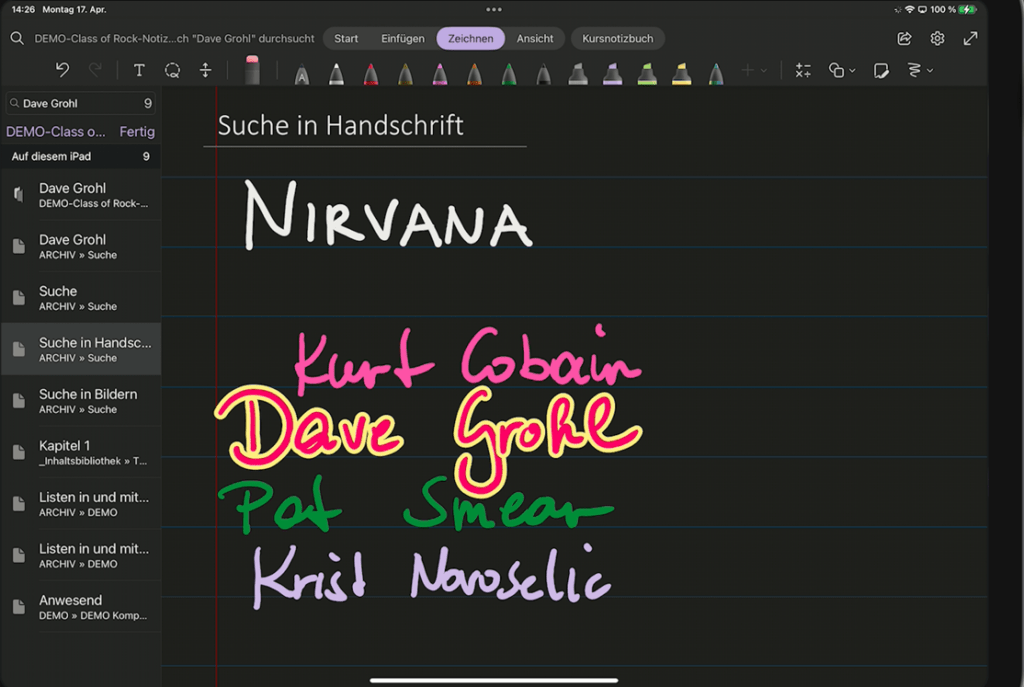Open the Anwesend result
This screenshot has height=687, width=1024.
[81, 607]
